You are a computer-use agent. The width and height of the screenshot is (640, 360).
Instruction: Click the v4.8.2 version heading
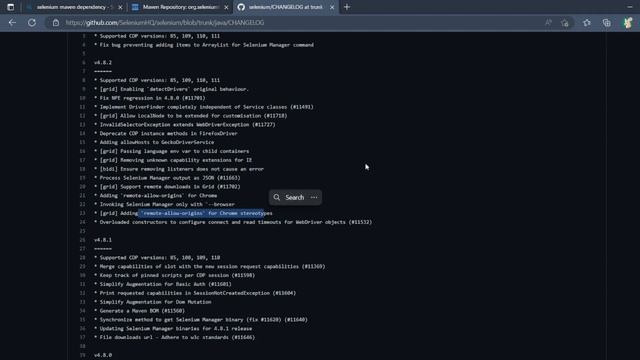[103, 62]
